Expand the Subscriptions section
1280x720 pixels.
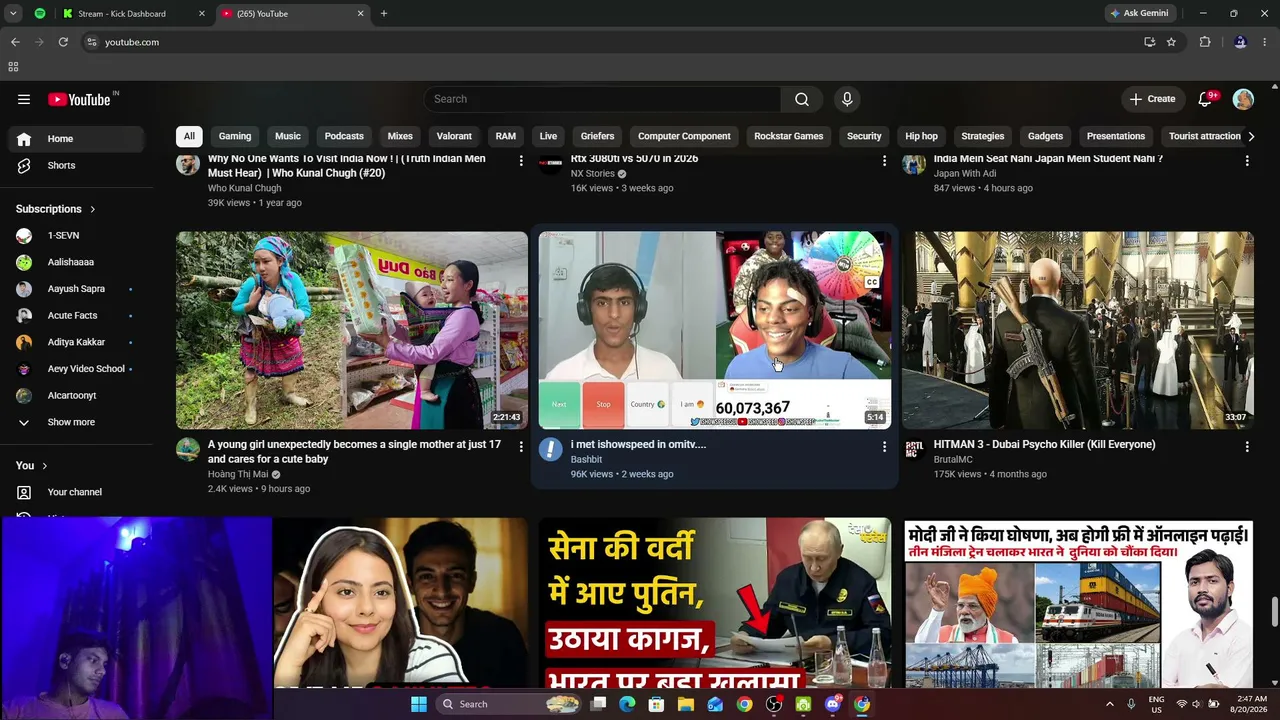pos(56,209)
